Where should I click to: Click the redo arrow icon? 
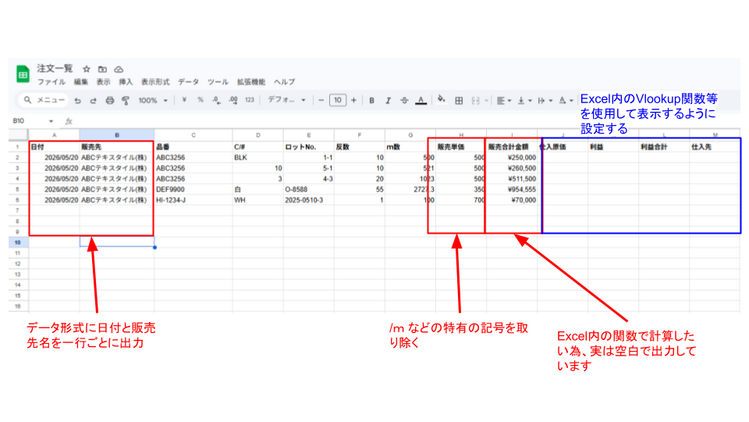point(93,100)
